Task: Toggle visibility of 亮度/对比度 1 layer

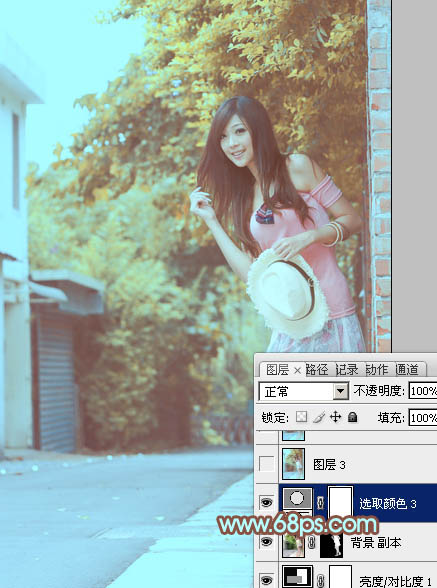Action: click(x=266, y=580)
